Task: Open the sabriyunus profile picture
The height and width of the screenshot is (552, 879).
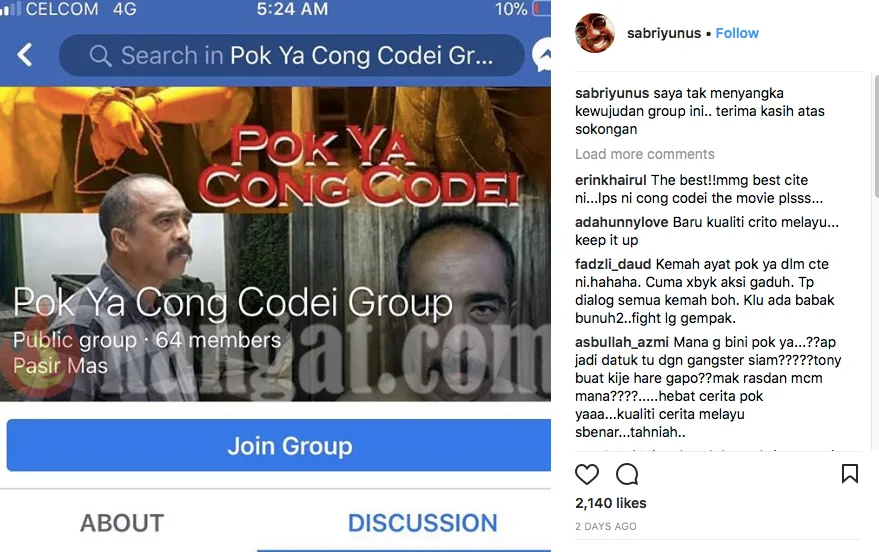Action: coord(595,33)
